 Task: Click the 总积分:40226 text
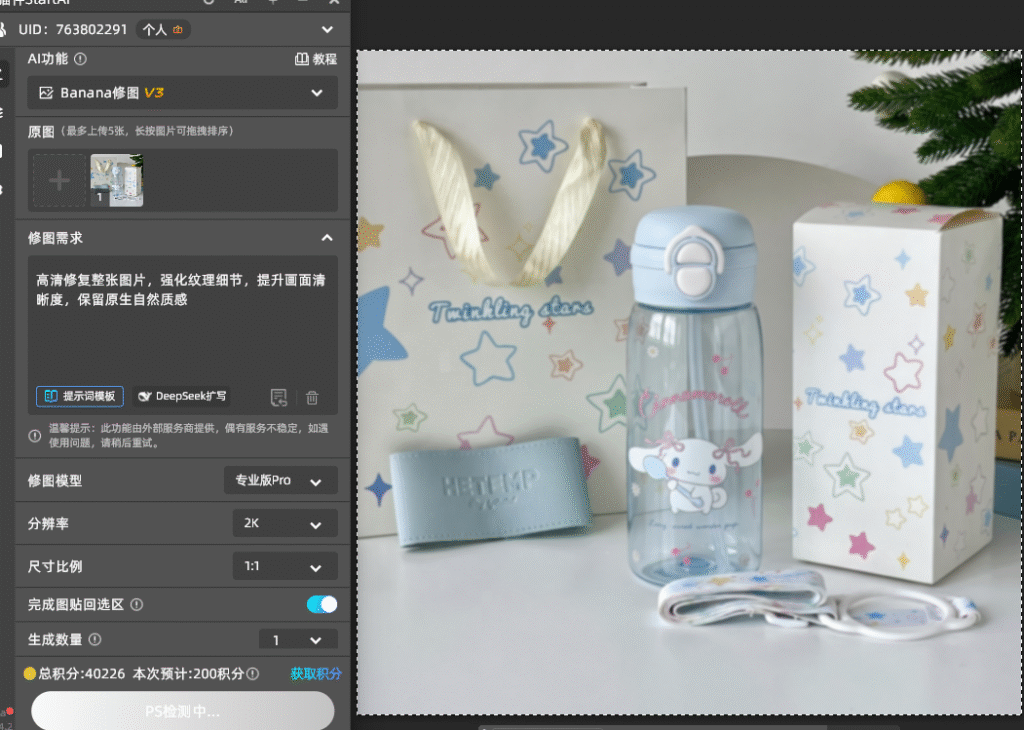click(x=82, y=673)
